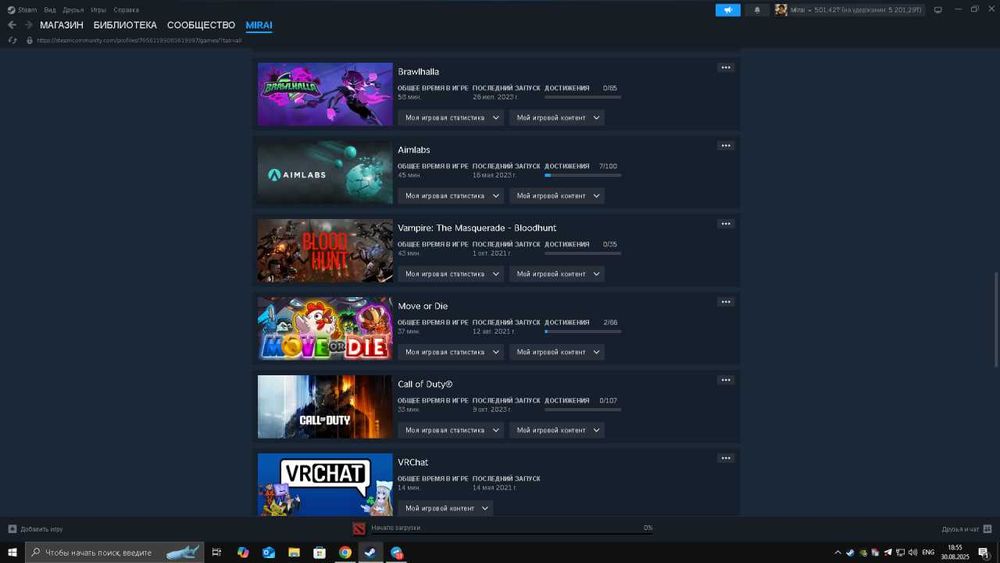Open VRChat three-dot options menu
This screenshot has width=1000, height=563.
tap(726, 458)
